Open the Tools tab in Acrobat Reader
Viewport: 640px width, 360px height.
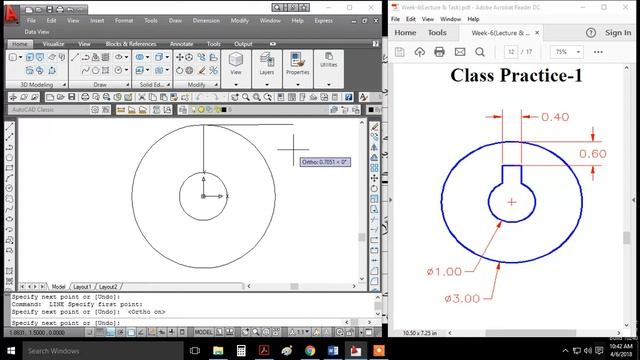click(437, 33)
